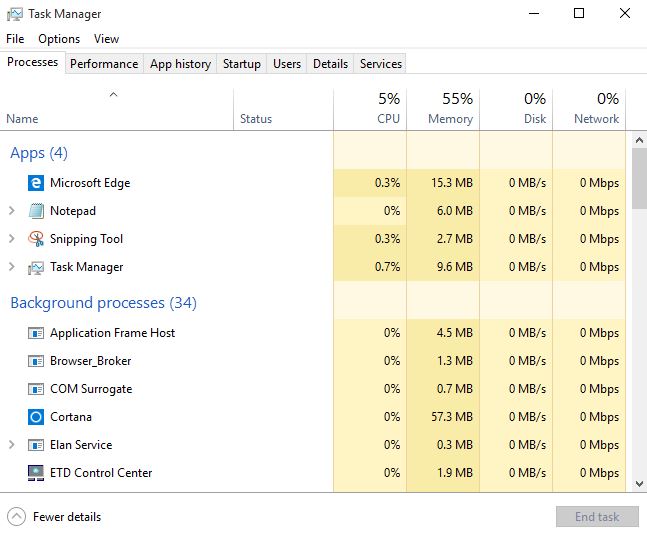Select the Snipping Tool scissors icon
This screenshot has height=539, width=647.
[36, 239]
